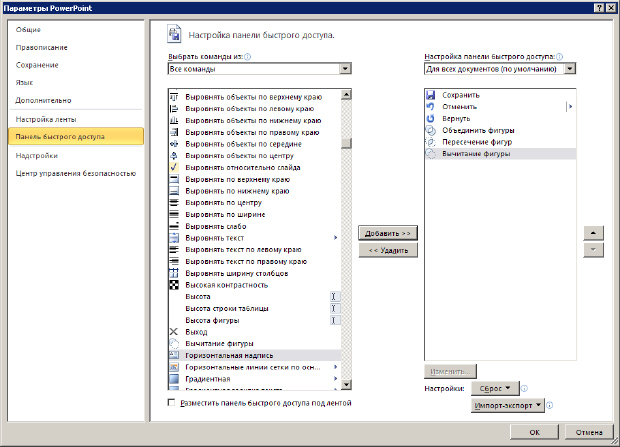This screenshot has width=620, height=447.
Task: Click the Выход X icon
Action: pos(174,332)
